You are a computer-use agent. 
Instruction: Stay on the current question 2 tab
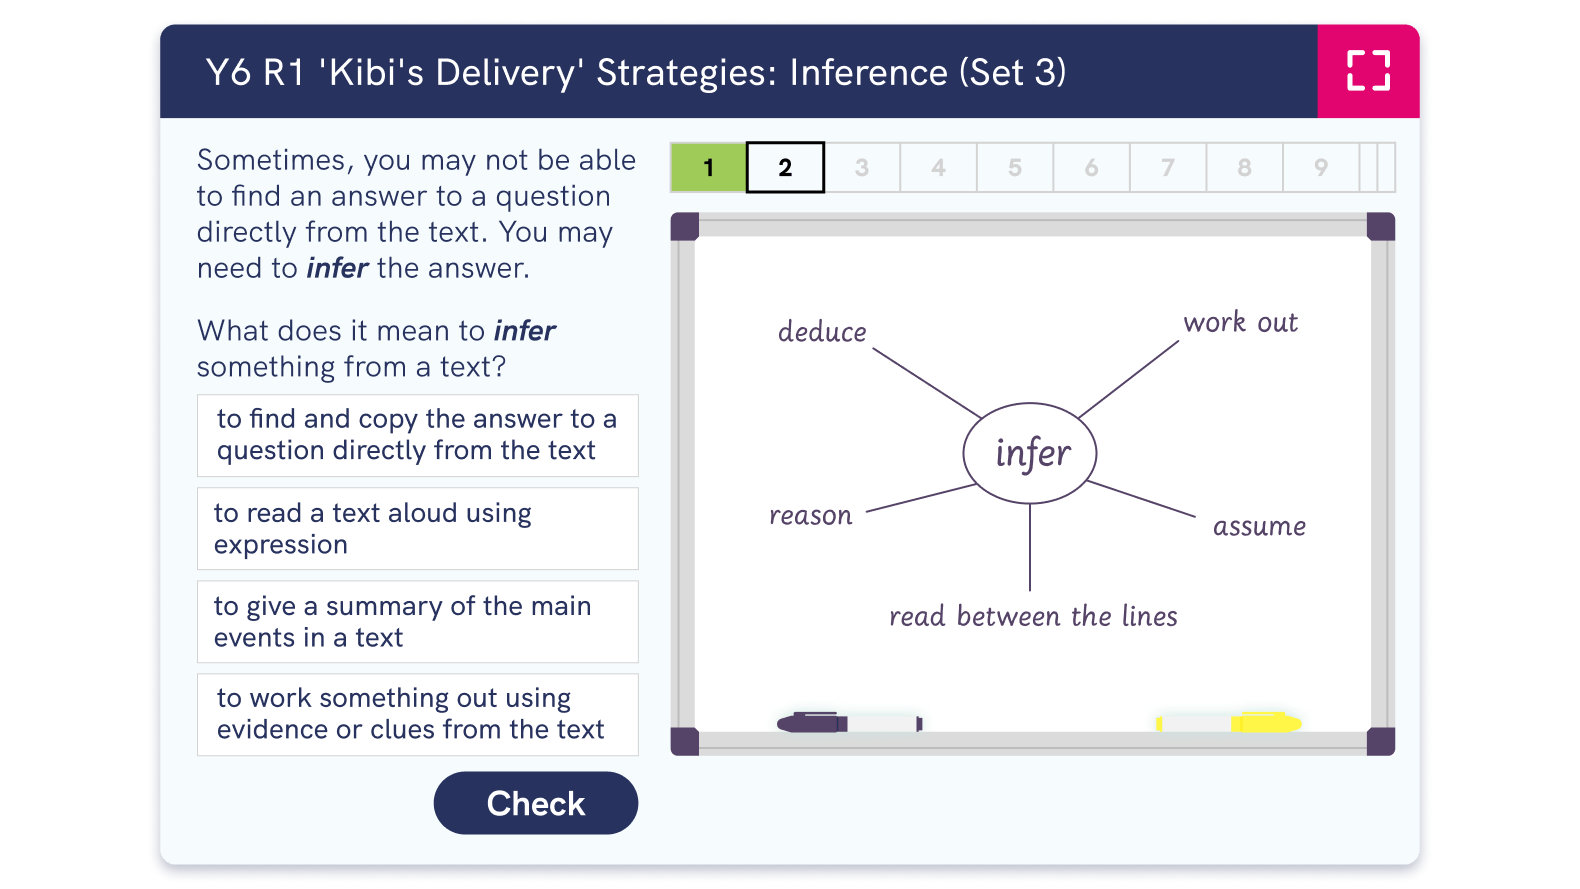785,168
